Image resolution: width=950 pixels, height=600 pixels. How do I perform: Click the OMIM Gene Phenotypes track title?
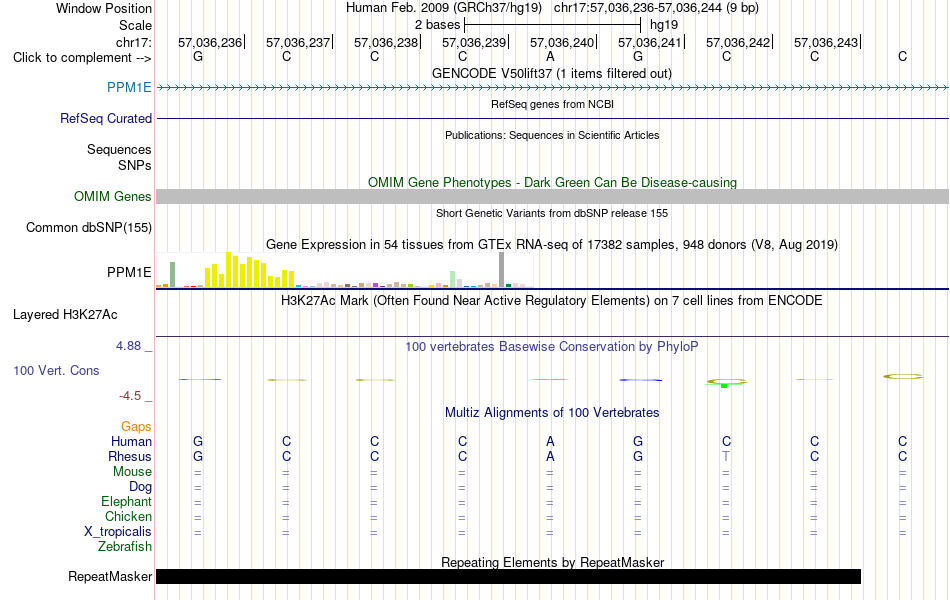[x=552, y=182]
